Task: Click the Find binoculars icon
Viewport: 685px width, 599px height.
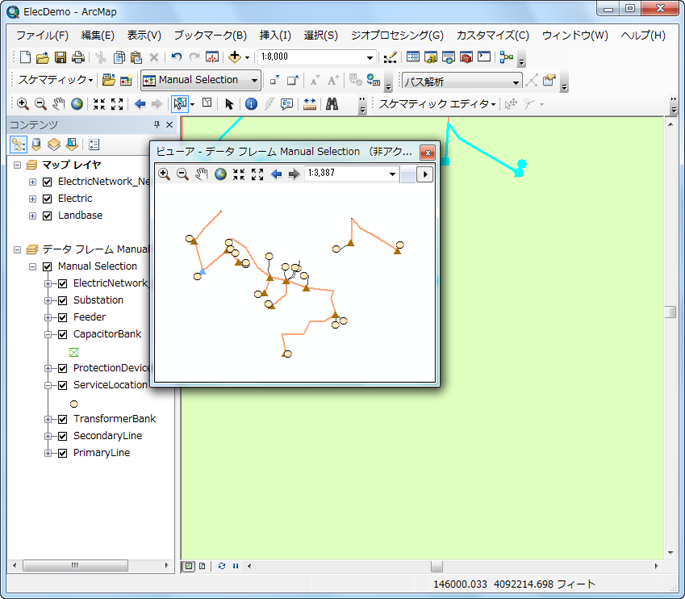Action: point(332,103)
